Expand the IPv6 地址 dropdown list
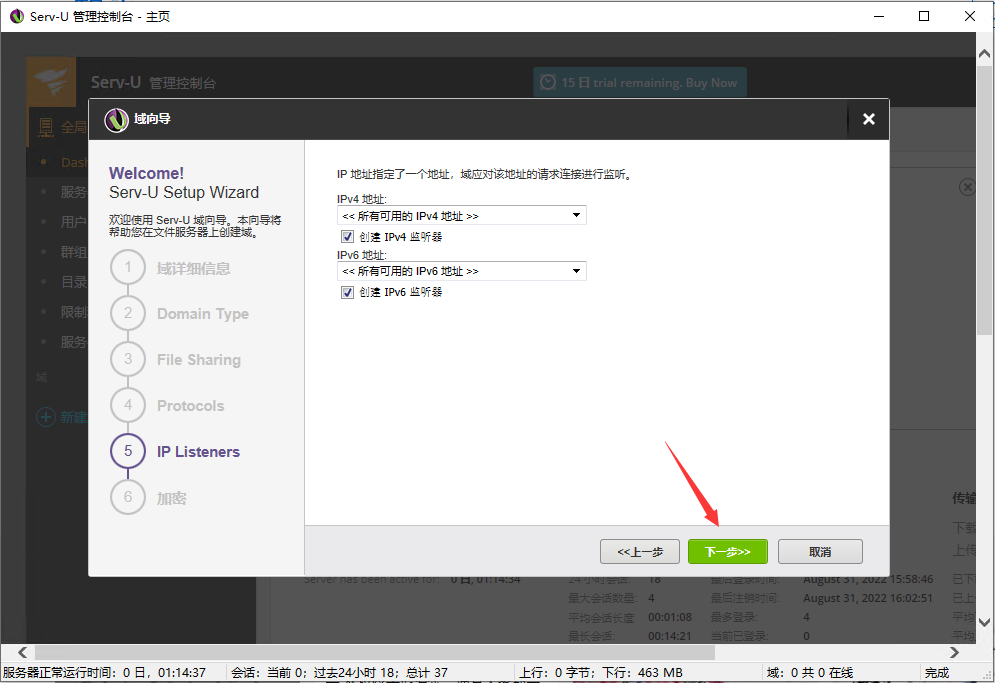 (576, 271)
